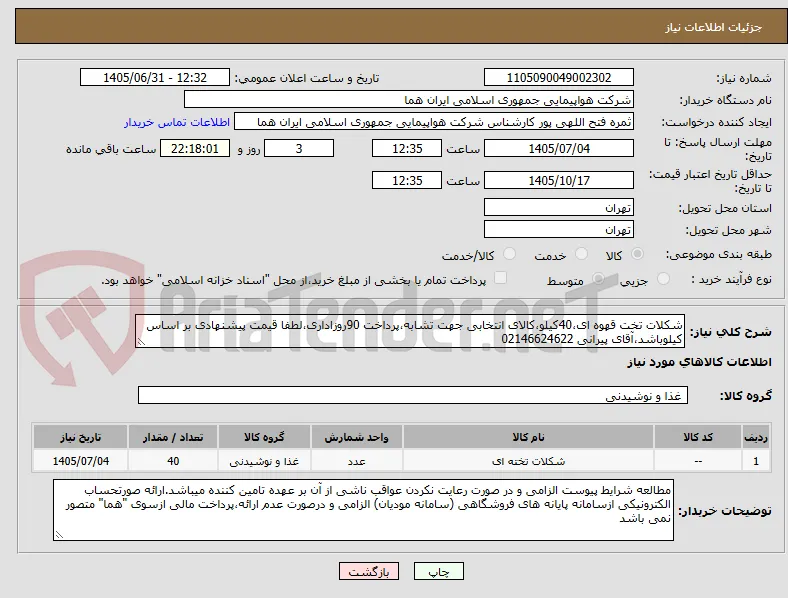The image size is (788, 598).
Task: Click the گروه کالا column header
Action: [x=264, y=437]
